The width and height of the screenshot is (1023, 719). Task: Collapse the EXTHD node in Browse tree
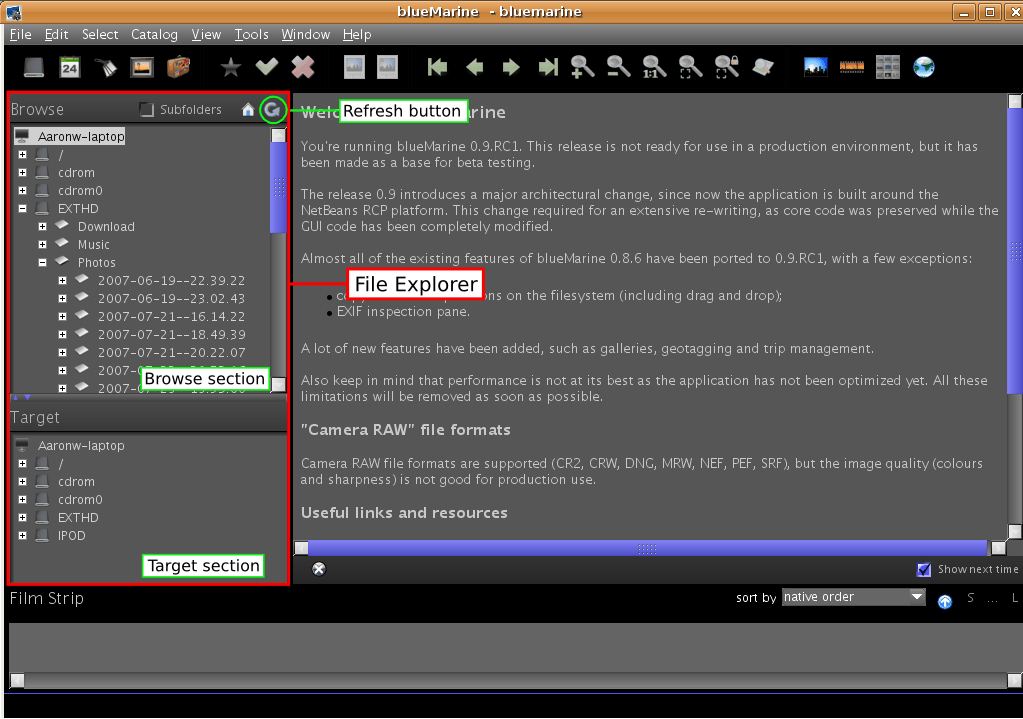coord(23,209)
